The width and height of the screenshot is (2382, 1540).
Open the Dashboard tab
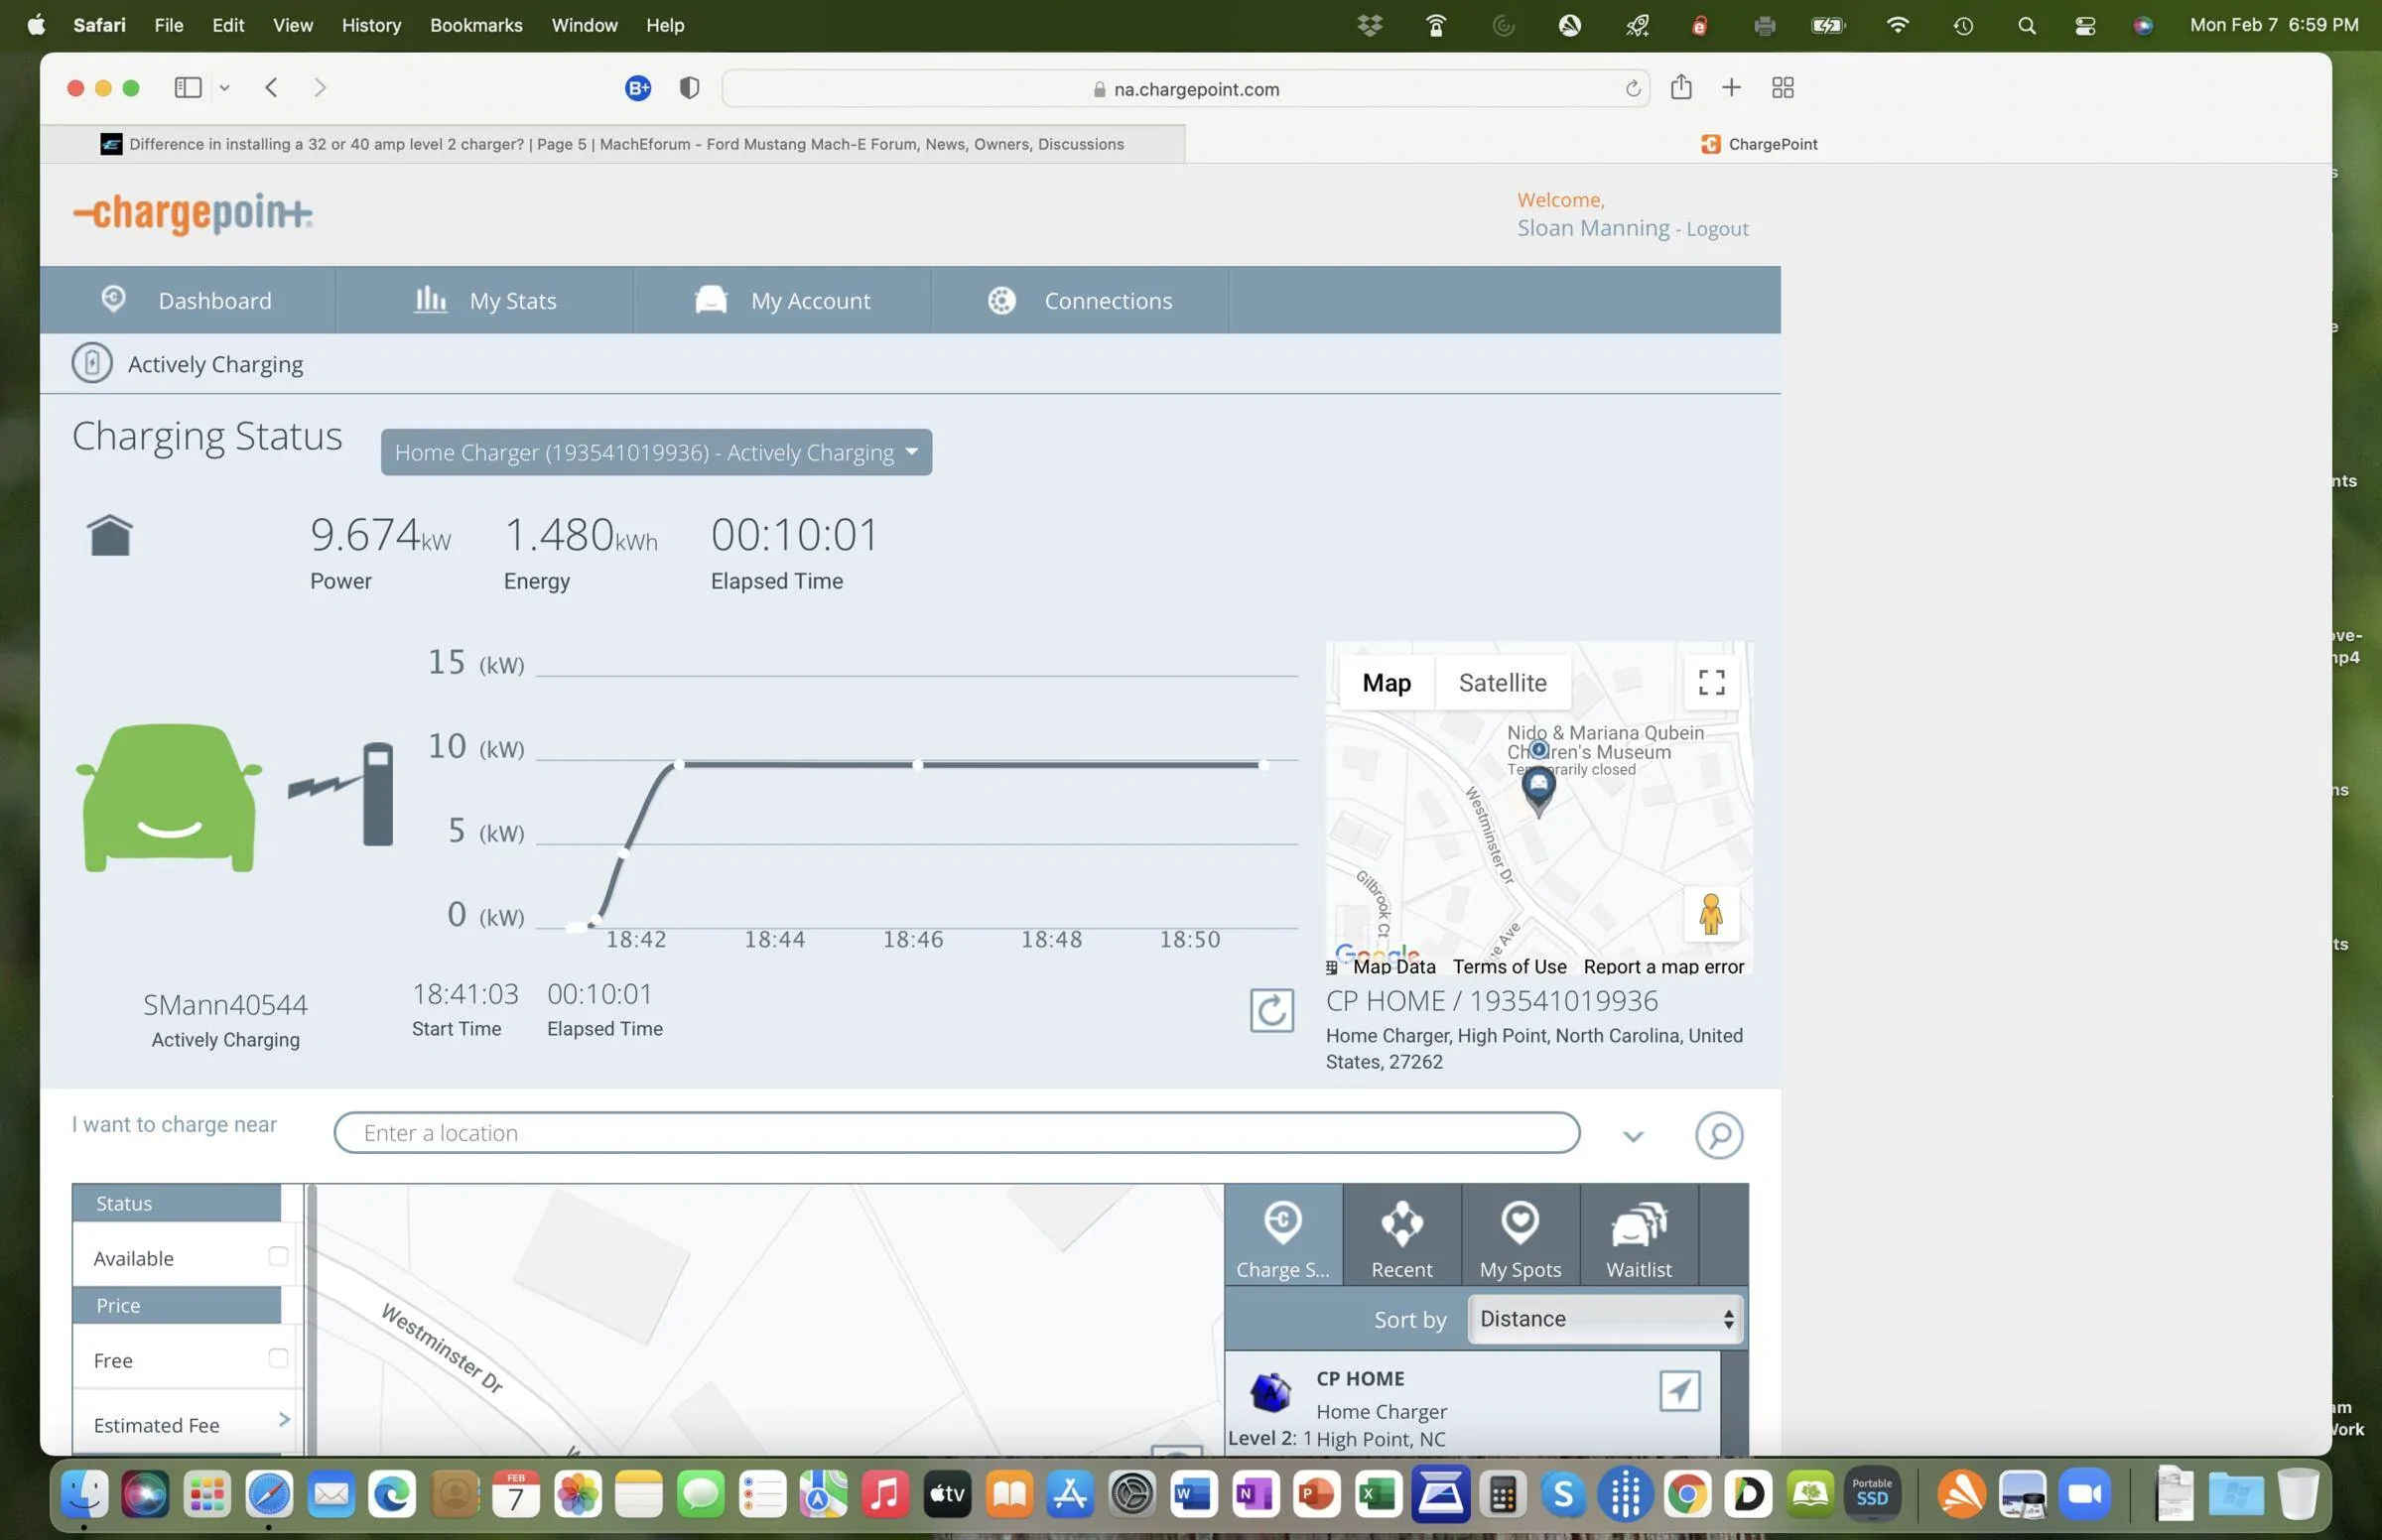pyautogui.click(x=187, y=300)
